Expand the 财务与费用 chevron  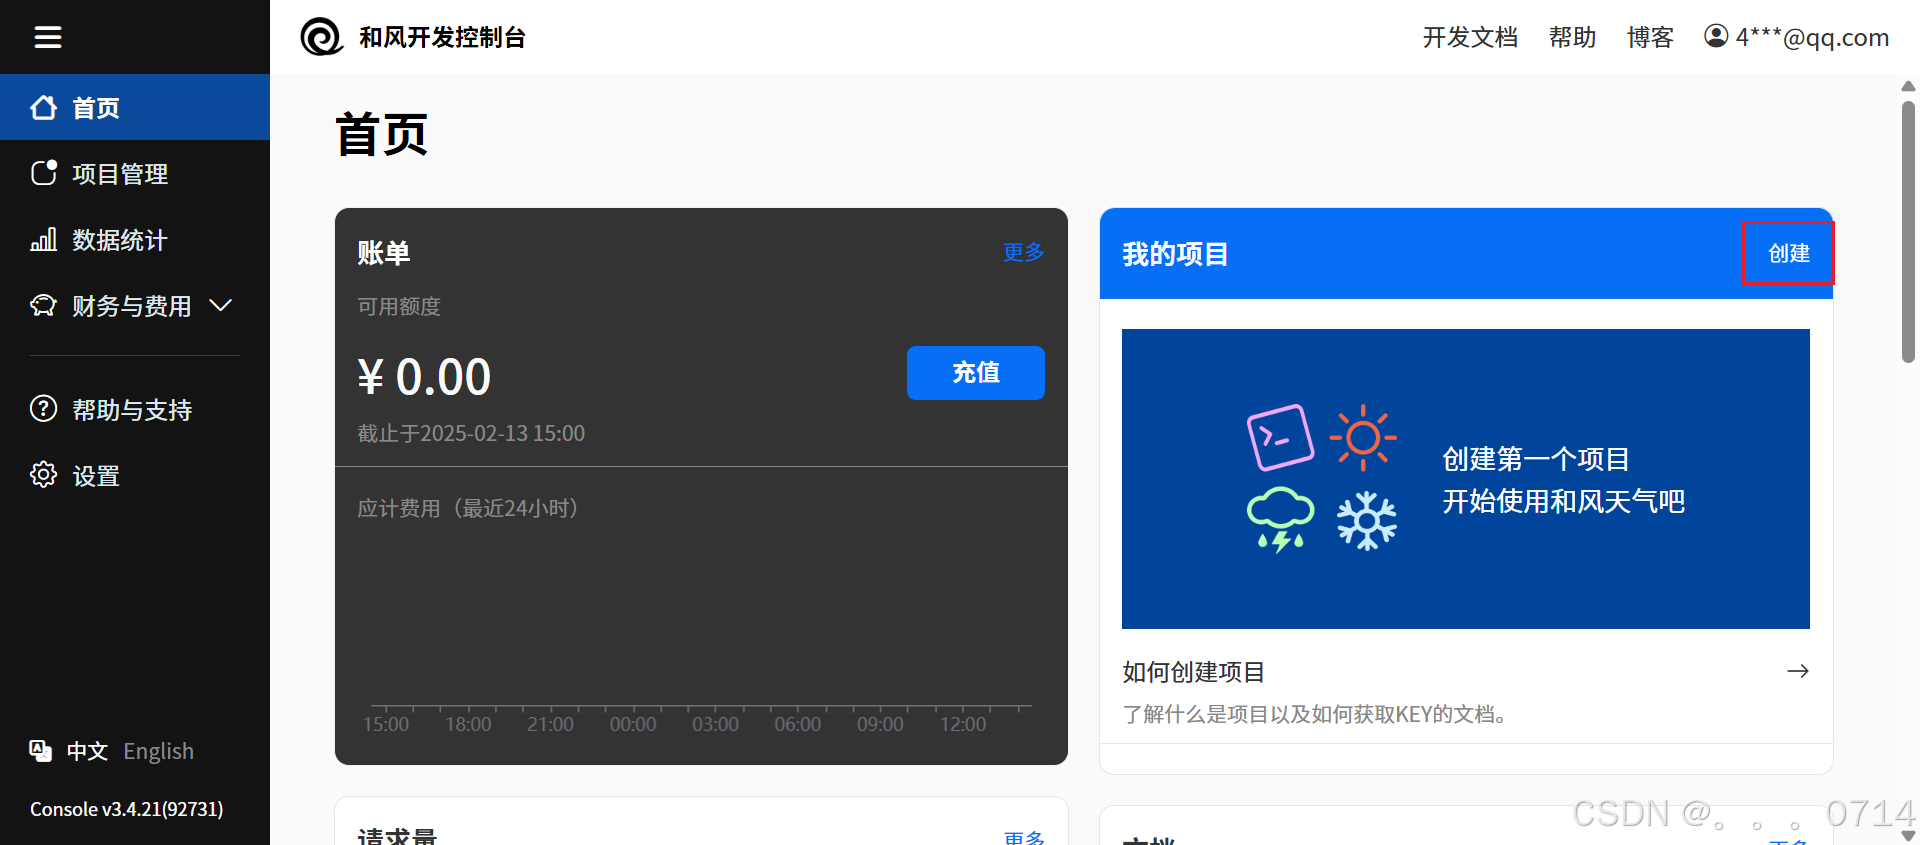[220, 305]
